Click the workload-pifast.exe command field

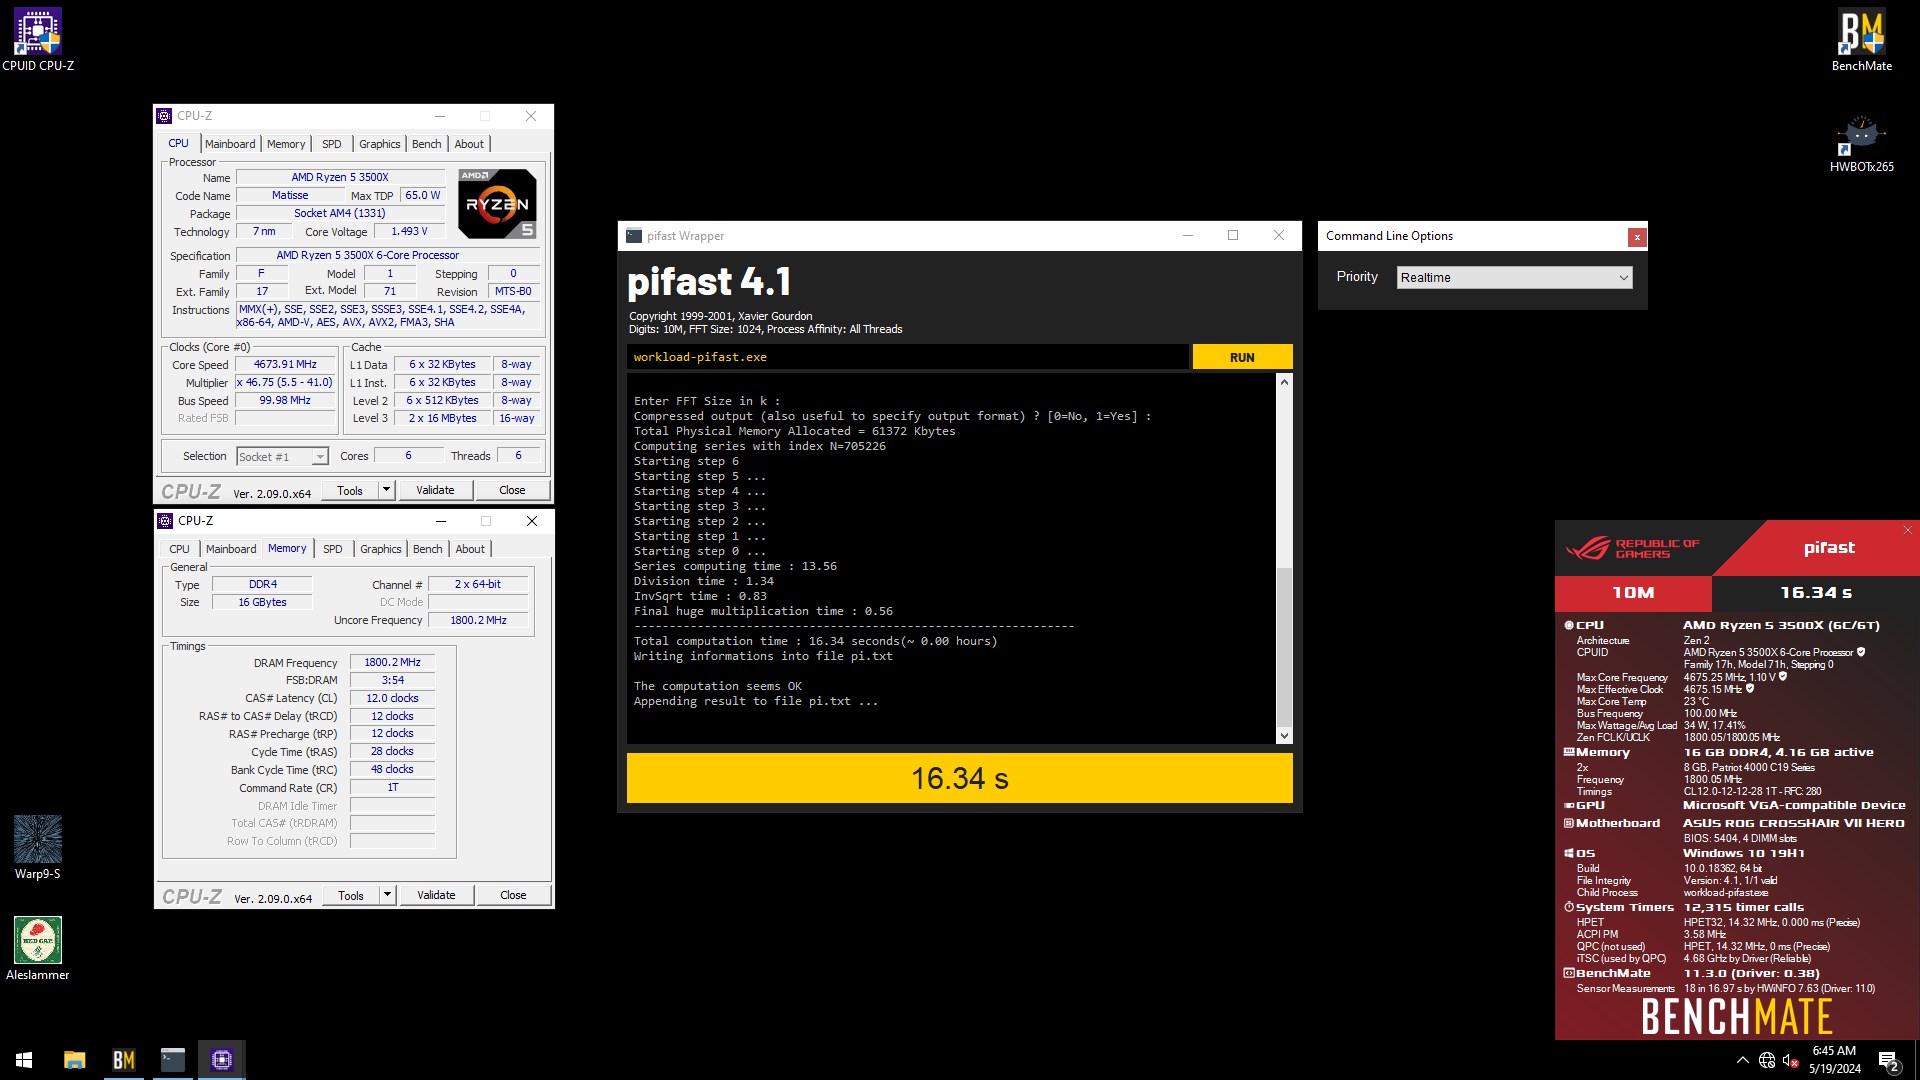pos(908,357)
